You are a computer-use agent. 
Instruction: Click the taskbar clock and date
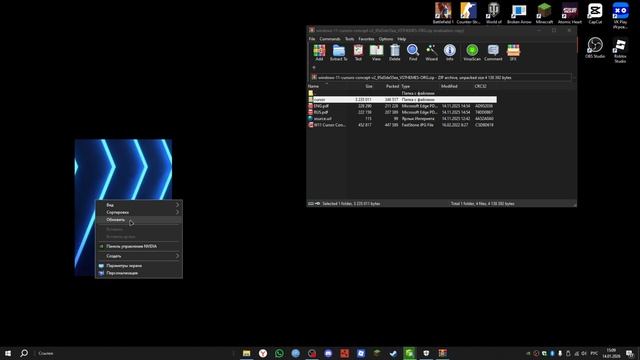point(611,353)
